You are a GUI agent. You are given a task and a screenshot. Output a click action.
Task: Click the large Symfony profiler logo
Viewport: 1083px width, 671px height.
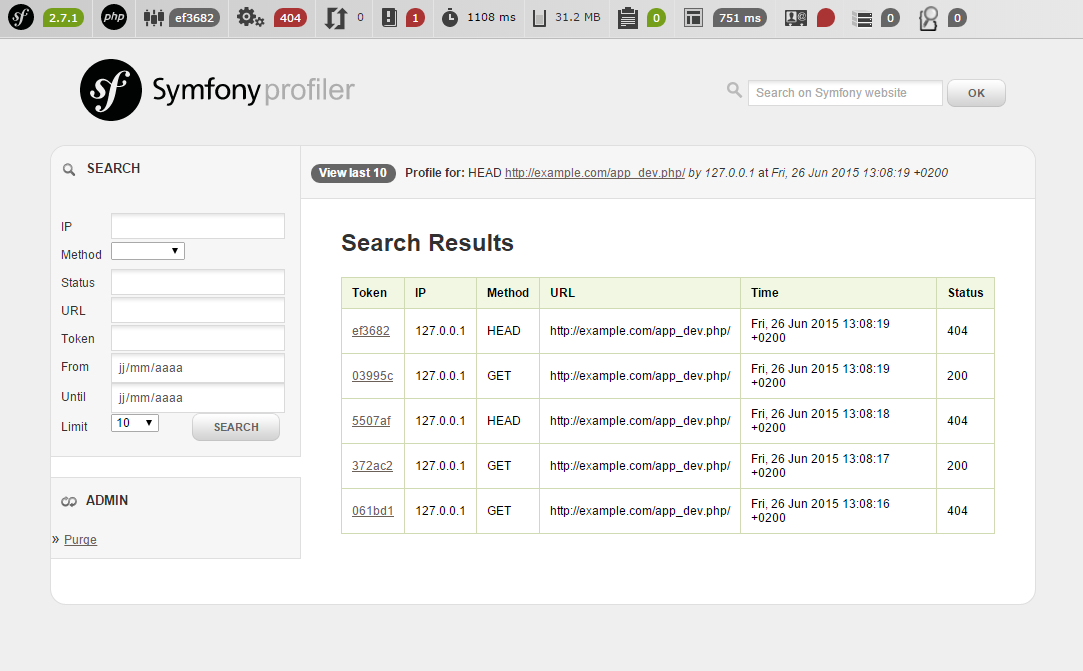(x=217, y=90)
